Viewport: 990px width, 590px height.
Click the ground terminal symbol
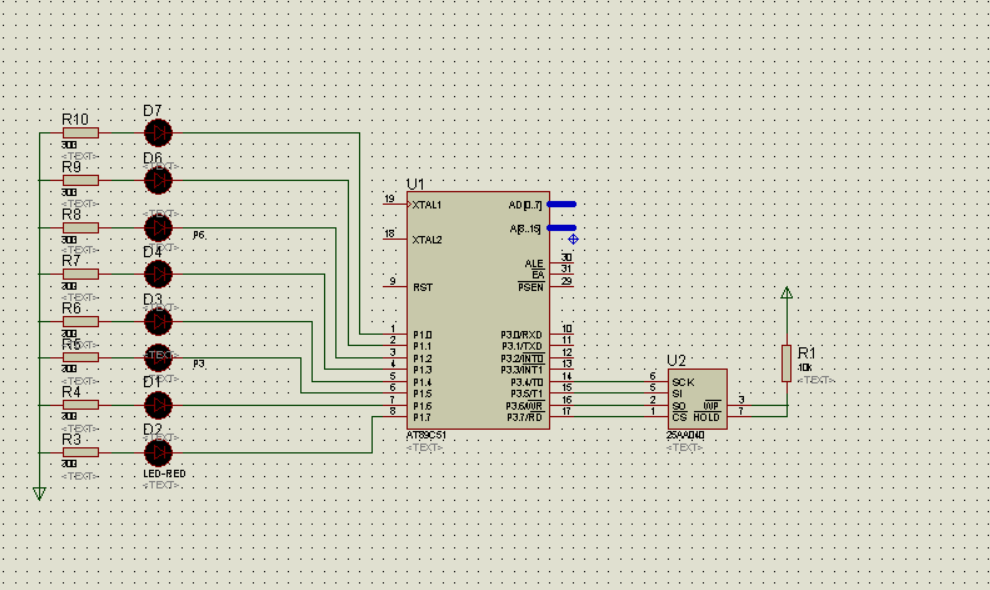click(x=39, y=494)
